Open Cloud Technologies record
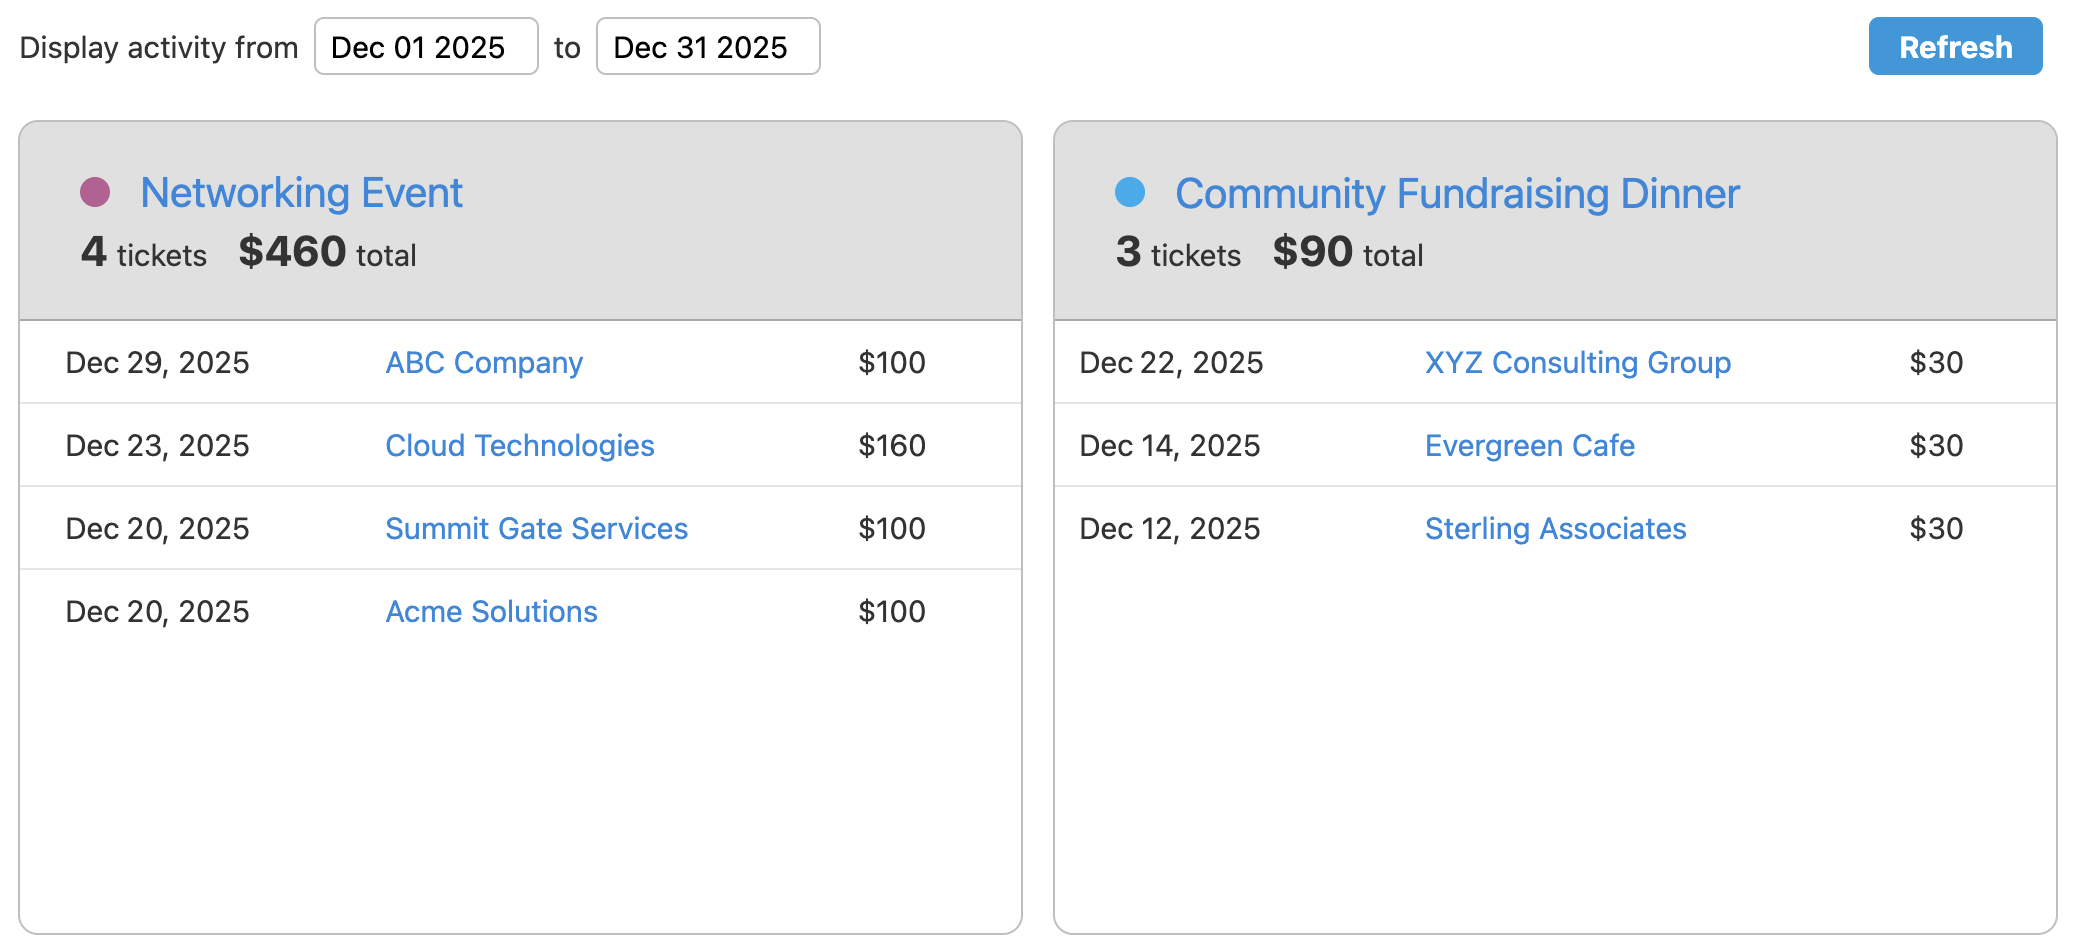The height and width of the screenshot is (944, 2073). (519, 446)
